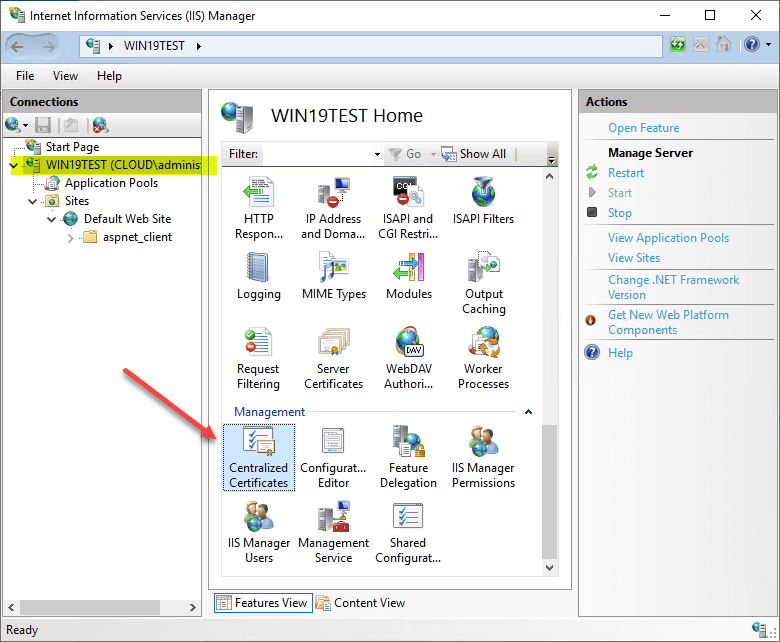Image resolution: width=780 pixels, height=642 pixels.
Task: Open Shared Configuration feature
Action: pos(408,532)
